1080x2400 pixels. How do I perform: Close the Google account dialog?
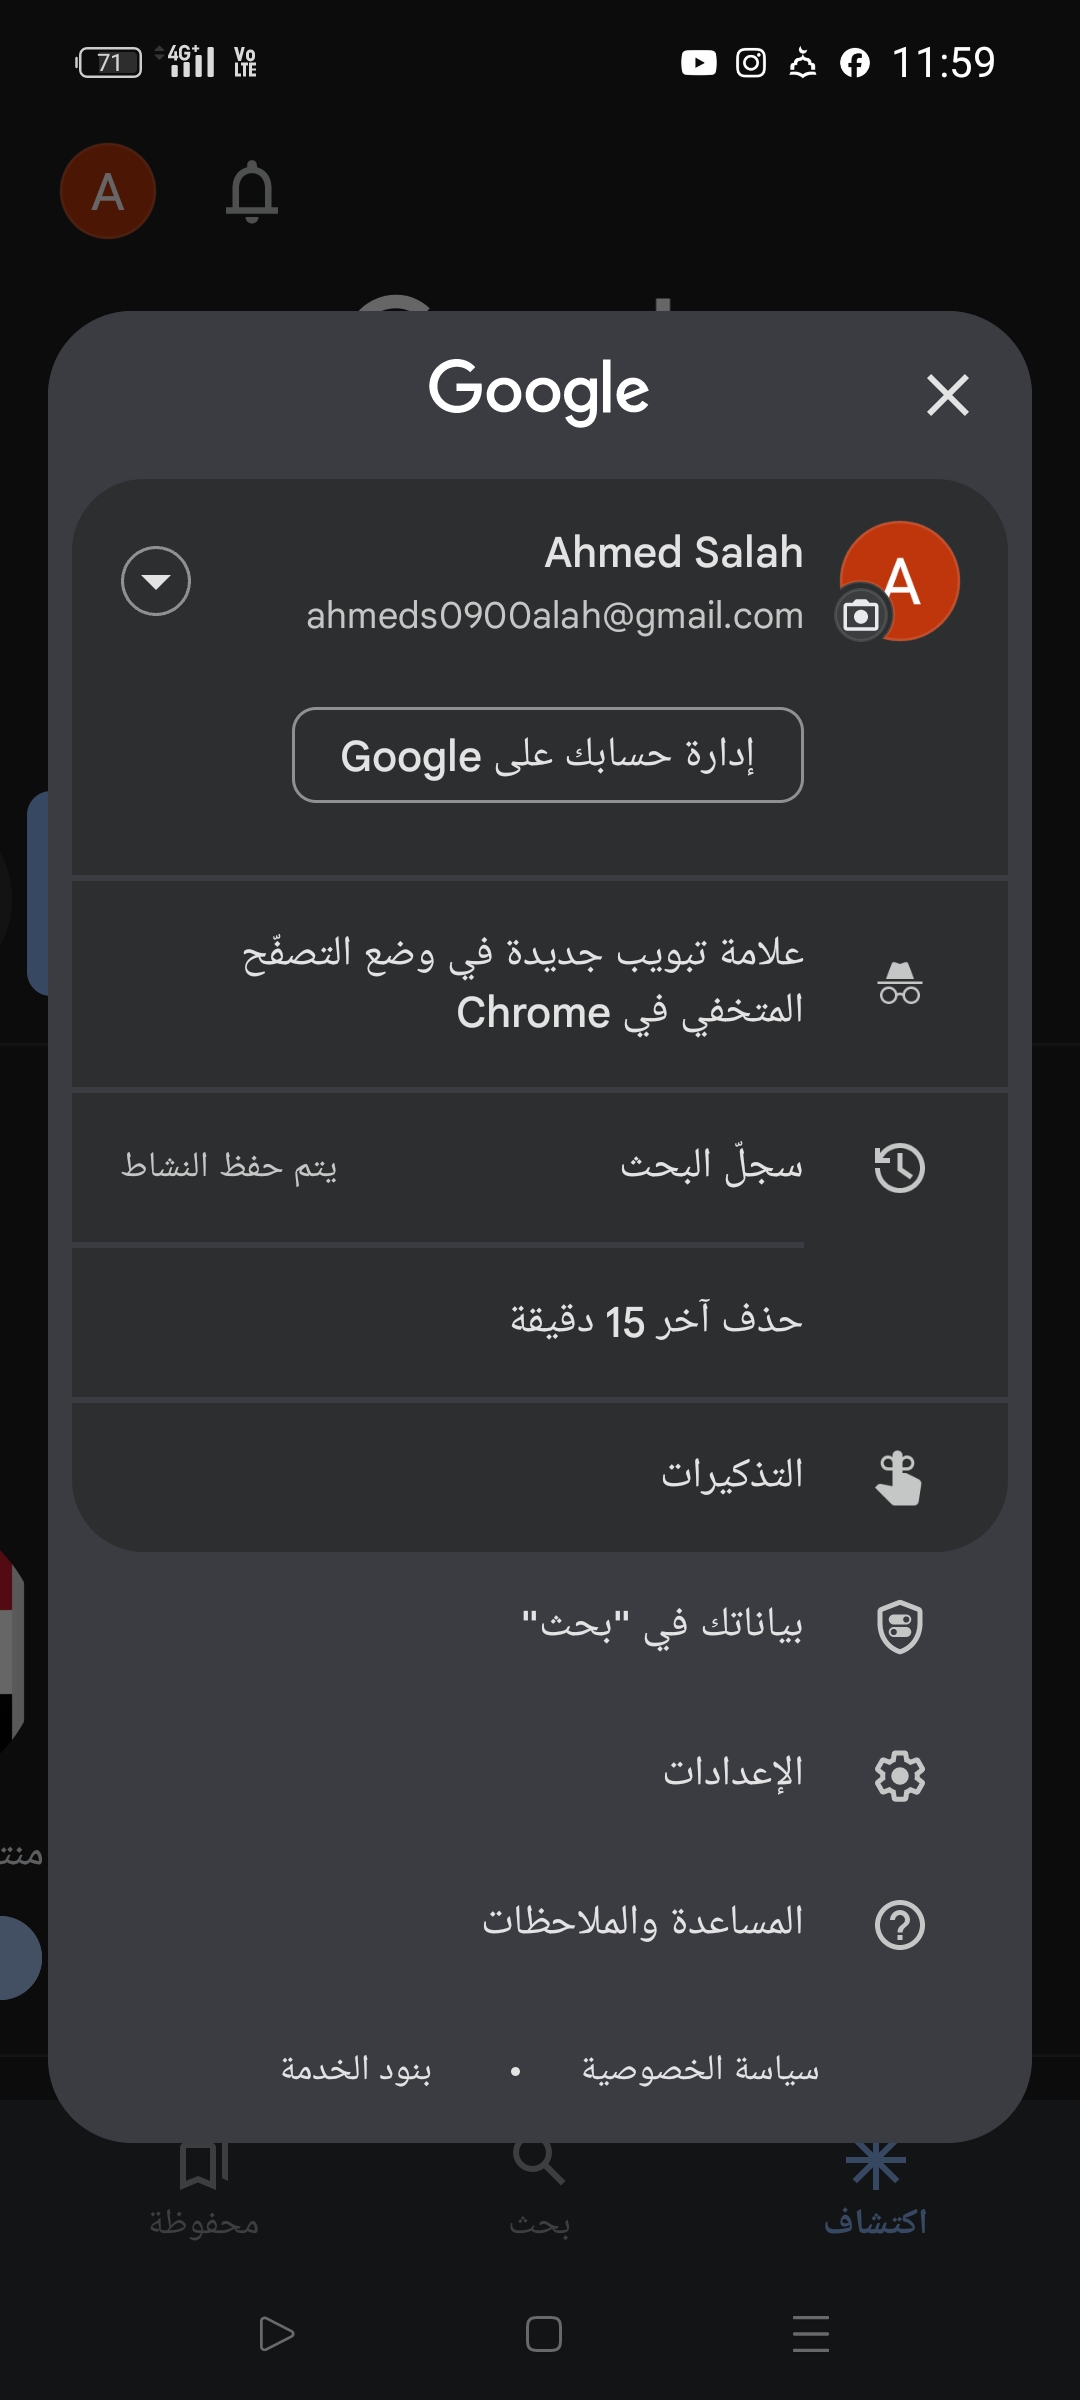click(x=947, y=395)
